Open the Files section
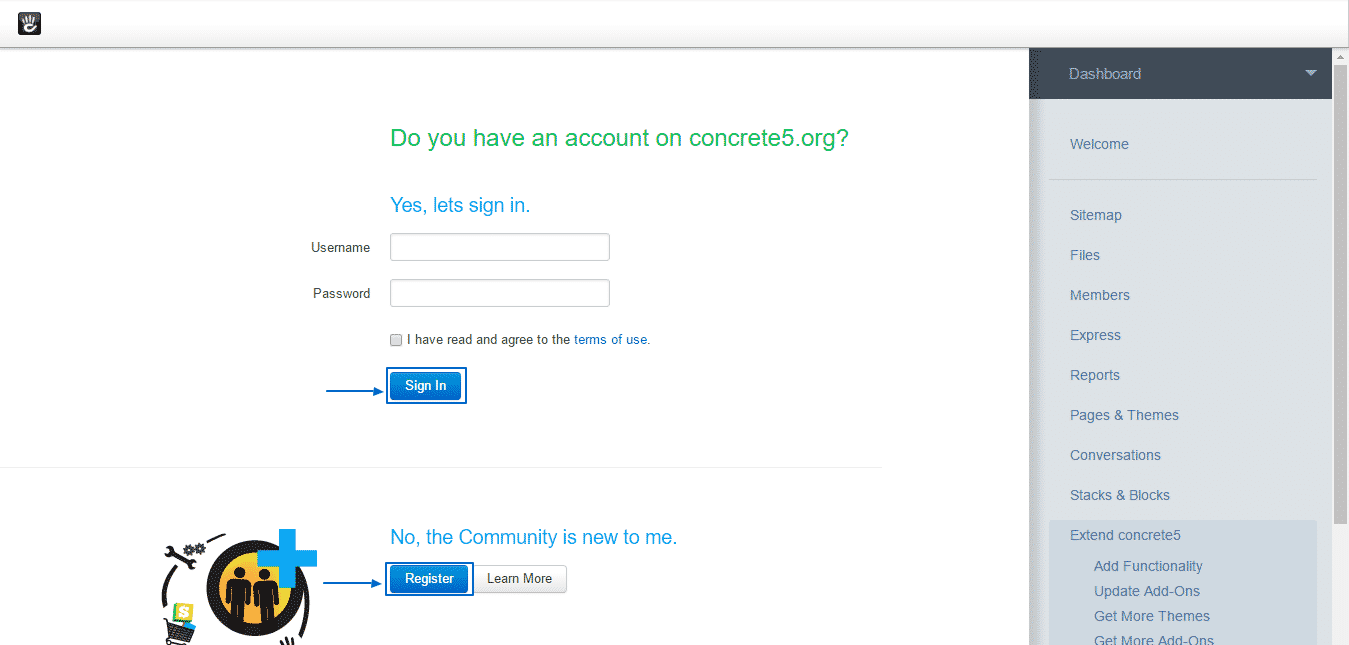This screenshot has width=1349, height=645. point(1085,255)
